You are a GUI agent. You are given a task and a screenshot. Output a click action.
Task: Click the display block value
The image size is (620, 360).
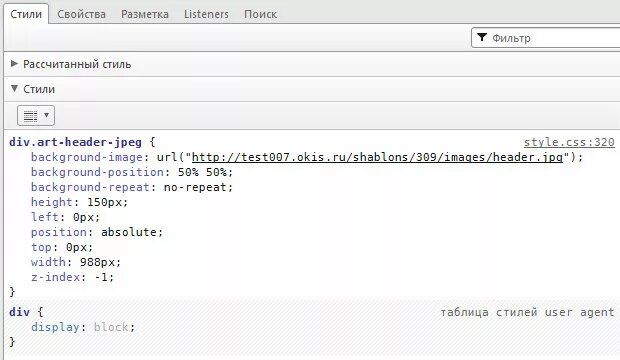tap(111, 327)
